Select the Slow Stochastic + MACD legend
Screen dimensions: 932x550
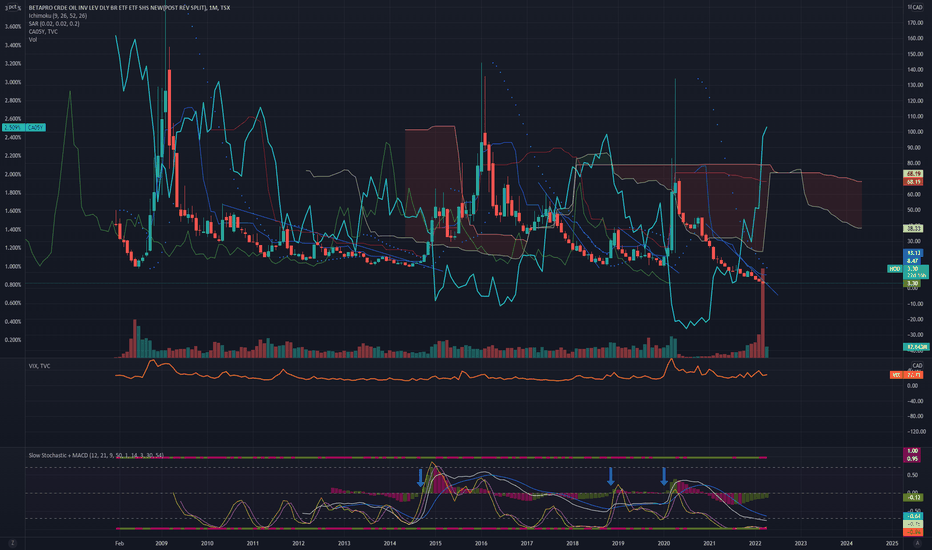point(96,455)
